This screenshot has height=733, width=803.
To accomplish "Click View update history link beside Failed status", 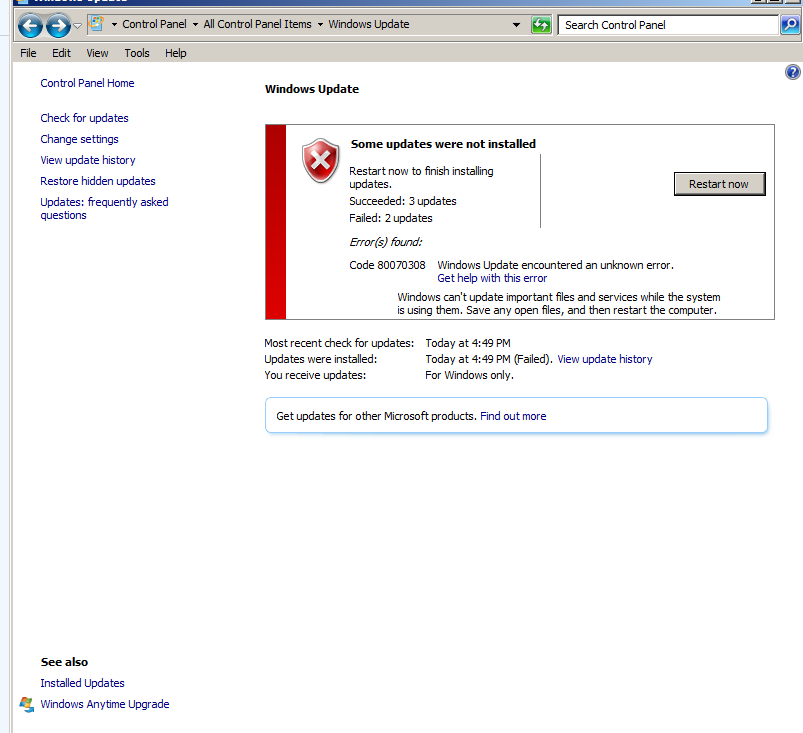I will (x=605, y=359).
